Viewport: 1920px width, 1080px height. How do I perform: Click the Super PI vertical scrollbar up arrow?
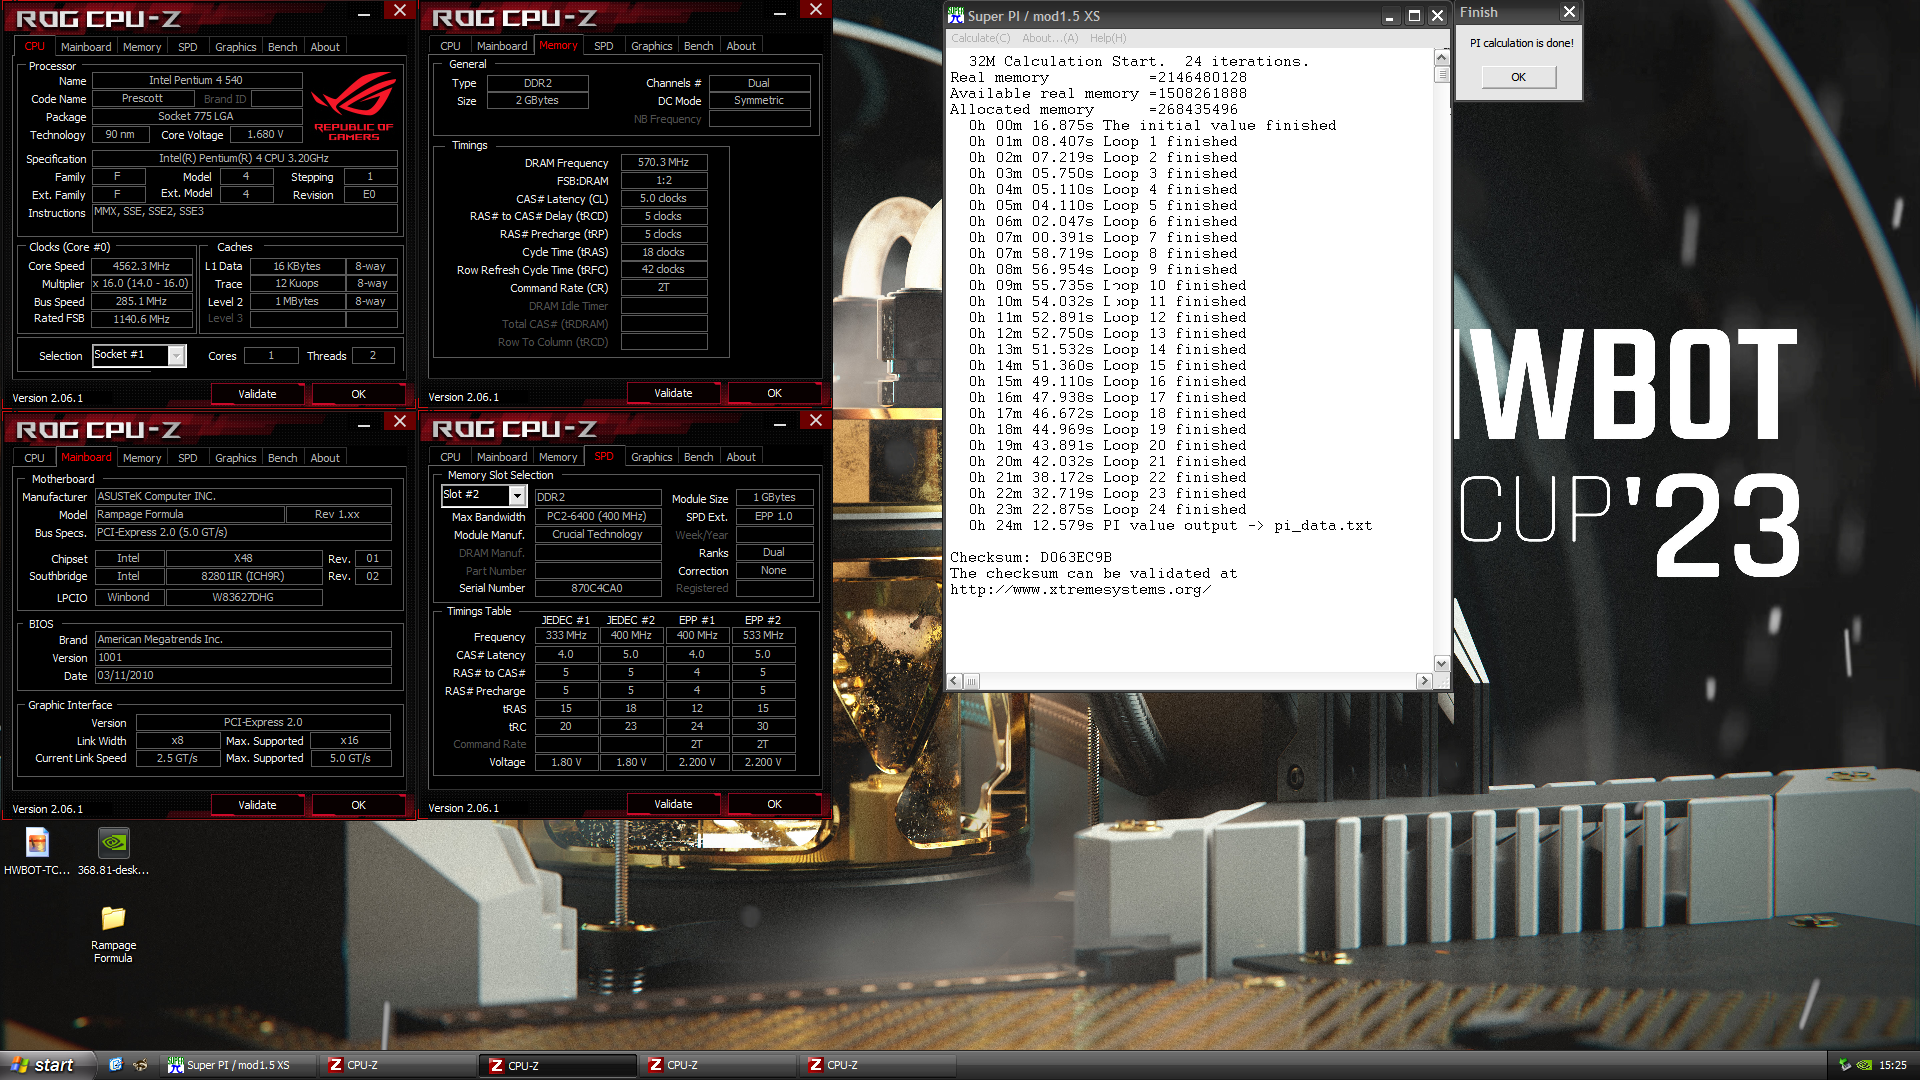(1441, 58)
